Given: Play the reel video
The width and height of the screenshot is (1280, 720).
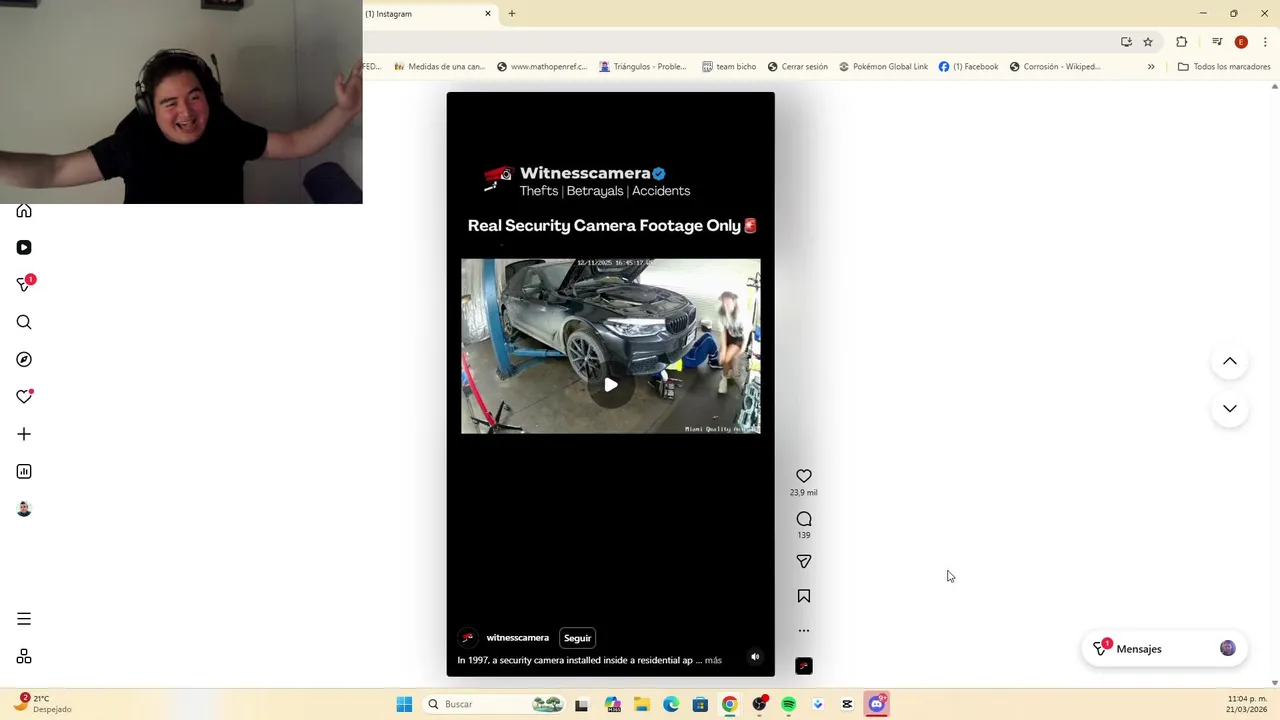Looking at the screenshot, I should point(611,385).
